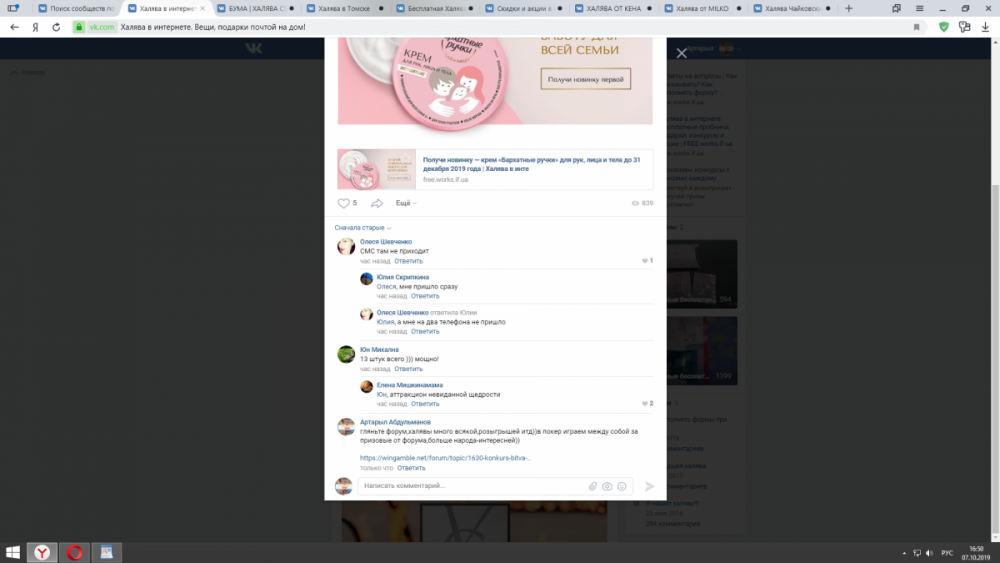Switch to the Халява в Томске tab

click(344, 8)
